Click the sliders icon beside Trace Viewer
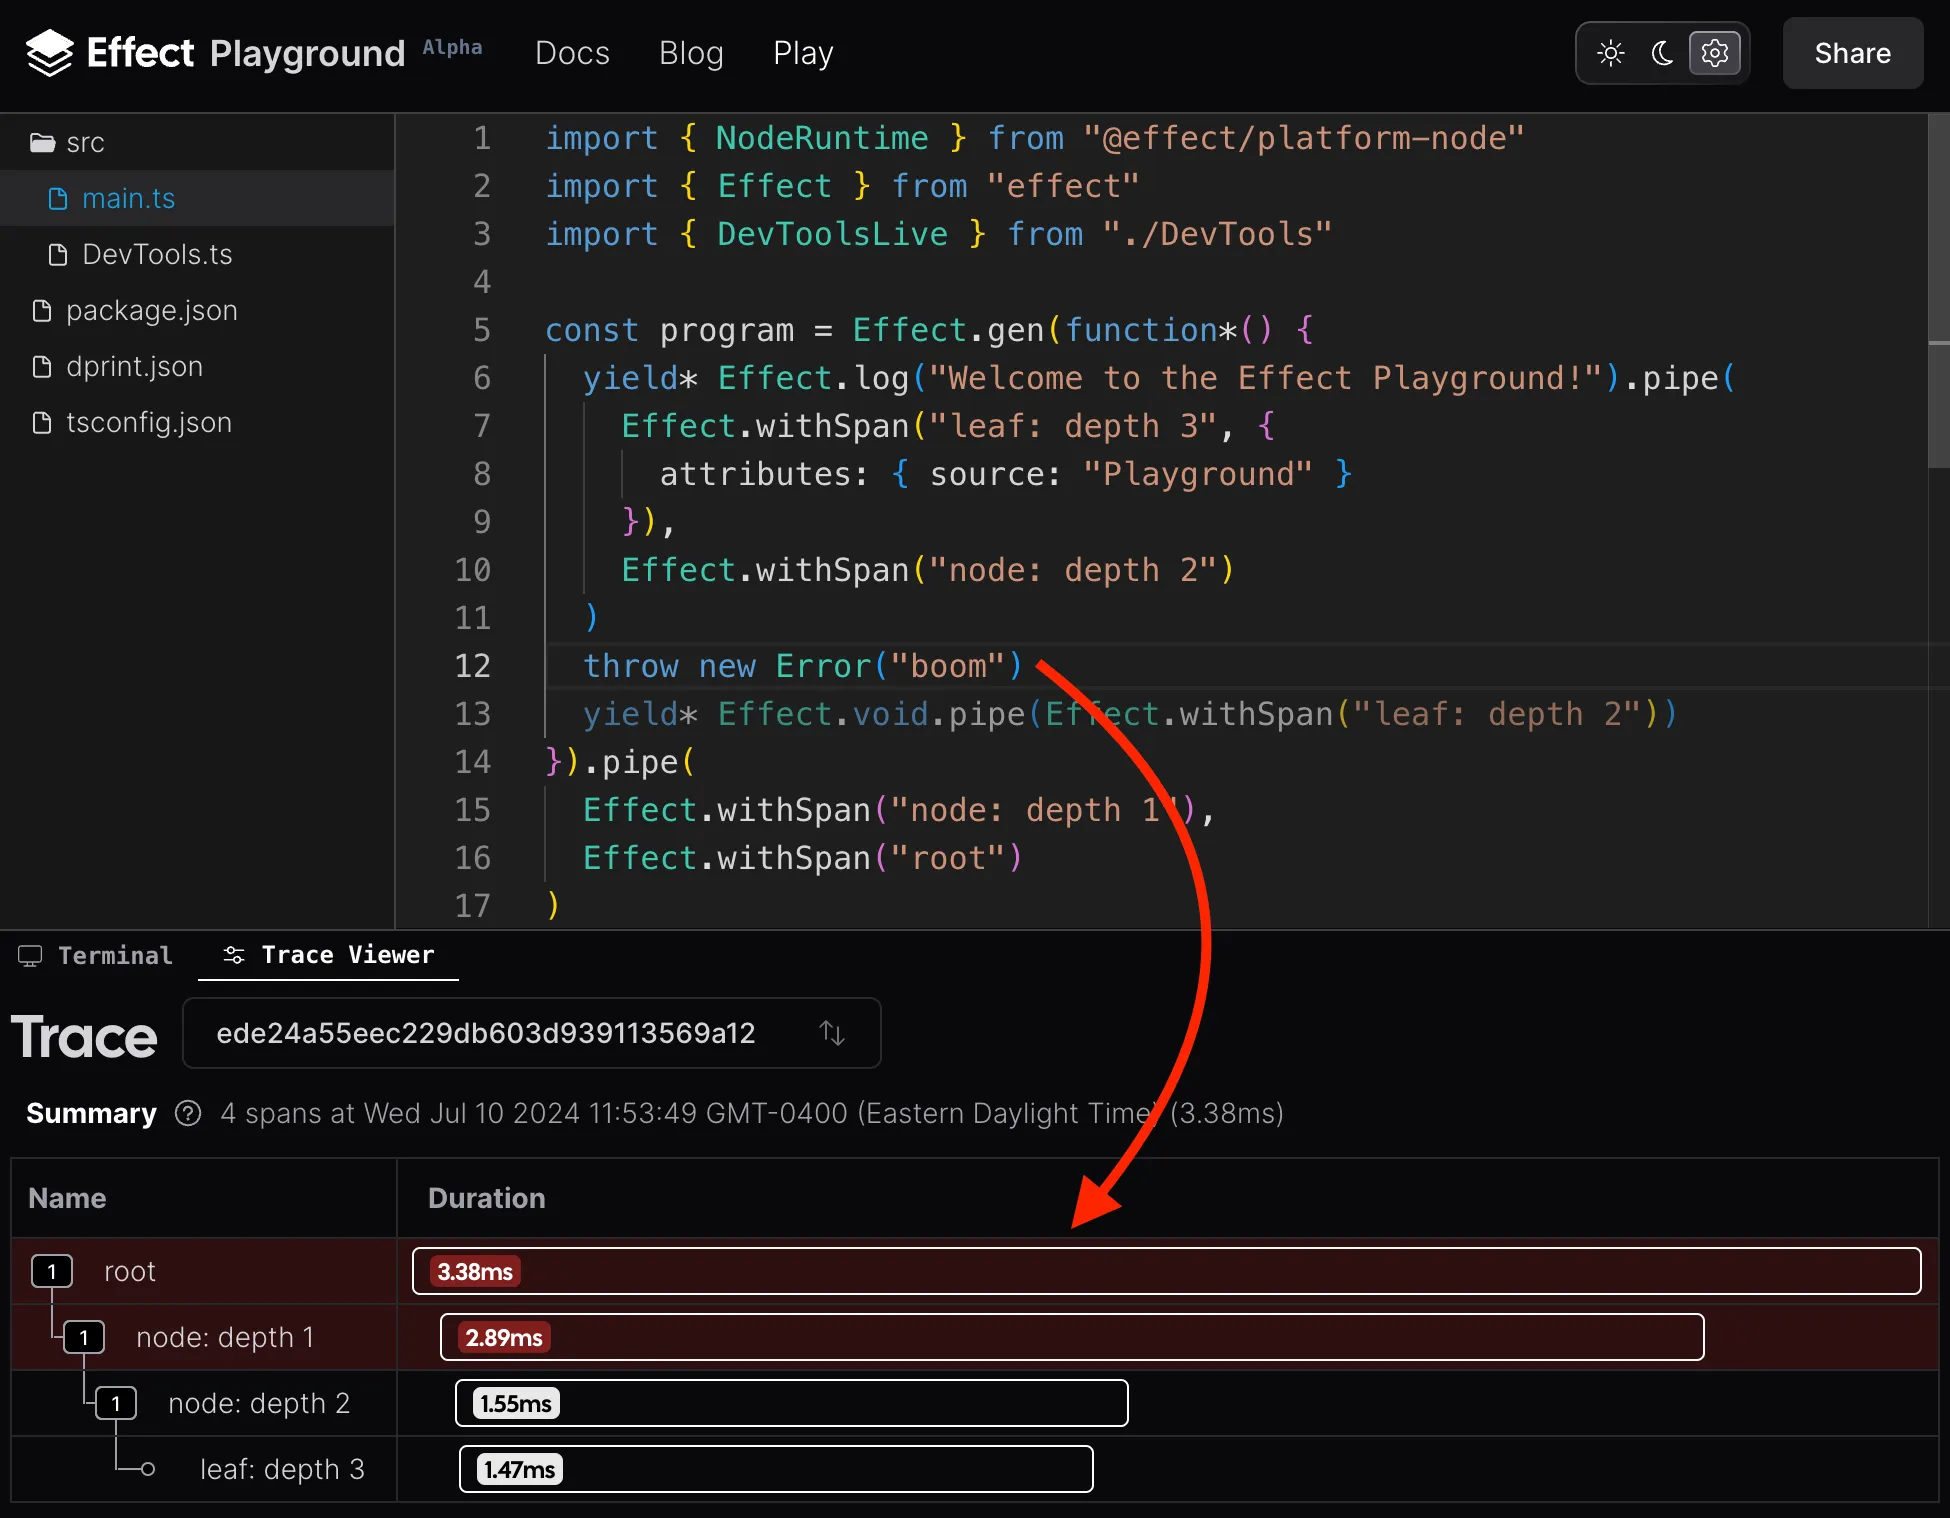 click(x=233, y=955)
